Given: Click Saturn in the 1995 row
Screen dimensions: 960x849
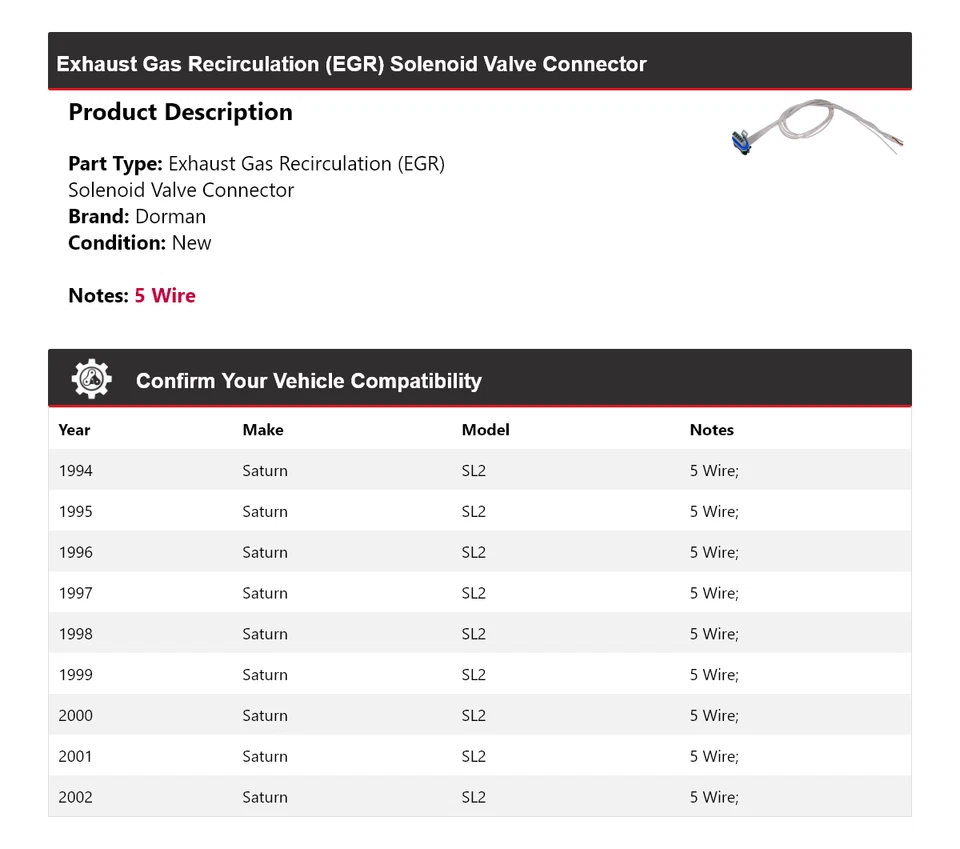Looking at the screenshot, I should pyautogui.click(x=265, y=512).
